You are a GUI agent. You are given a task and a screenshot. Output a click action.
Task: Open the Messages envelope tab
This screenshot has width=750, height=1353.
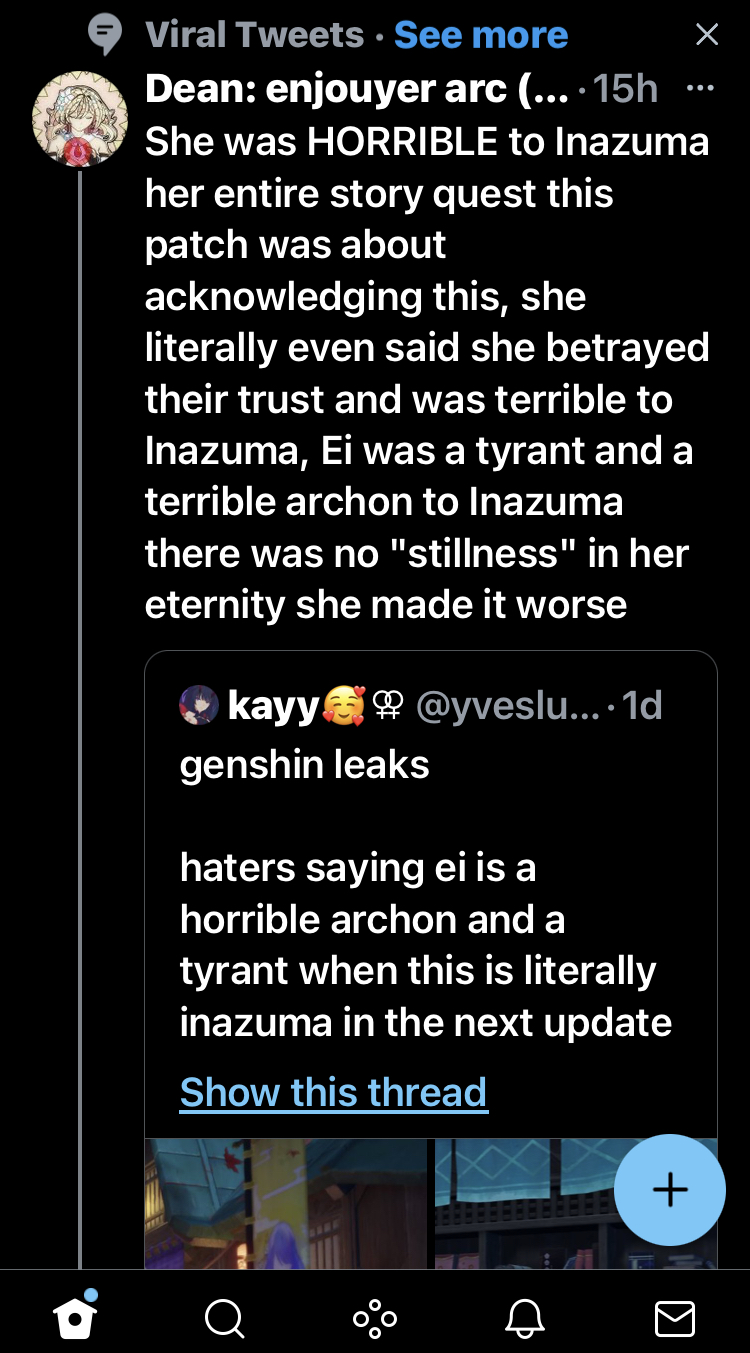tap(674, 1318)
